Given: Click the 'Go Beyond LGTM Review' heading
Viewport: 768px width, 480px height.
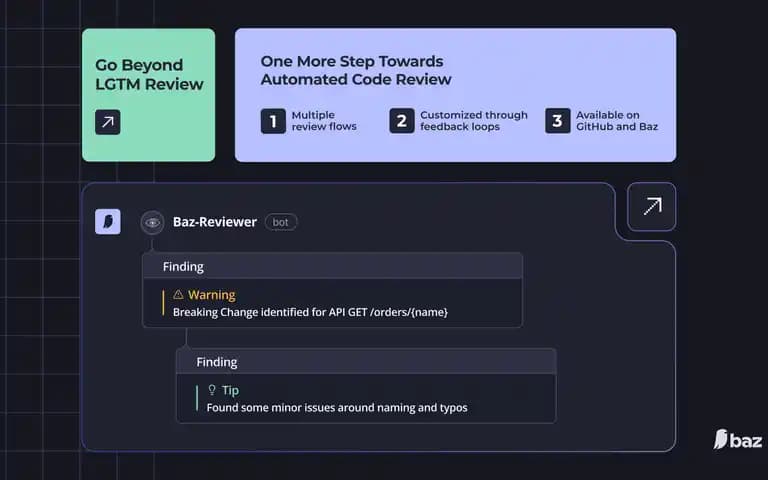Looking at the screenshot, I should 149,74.
